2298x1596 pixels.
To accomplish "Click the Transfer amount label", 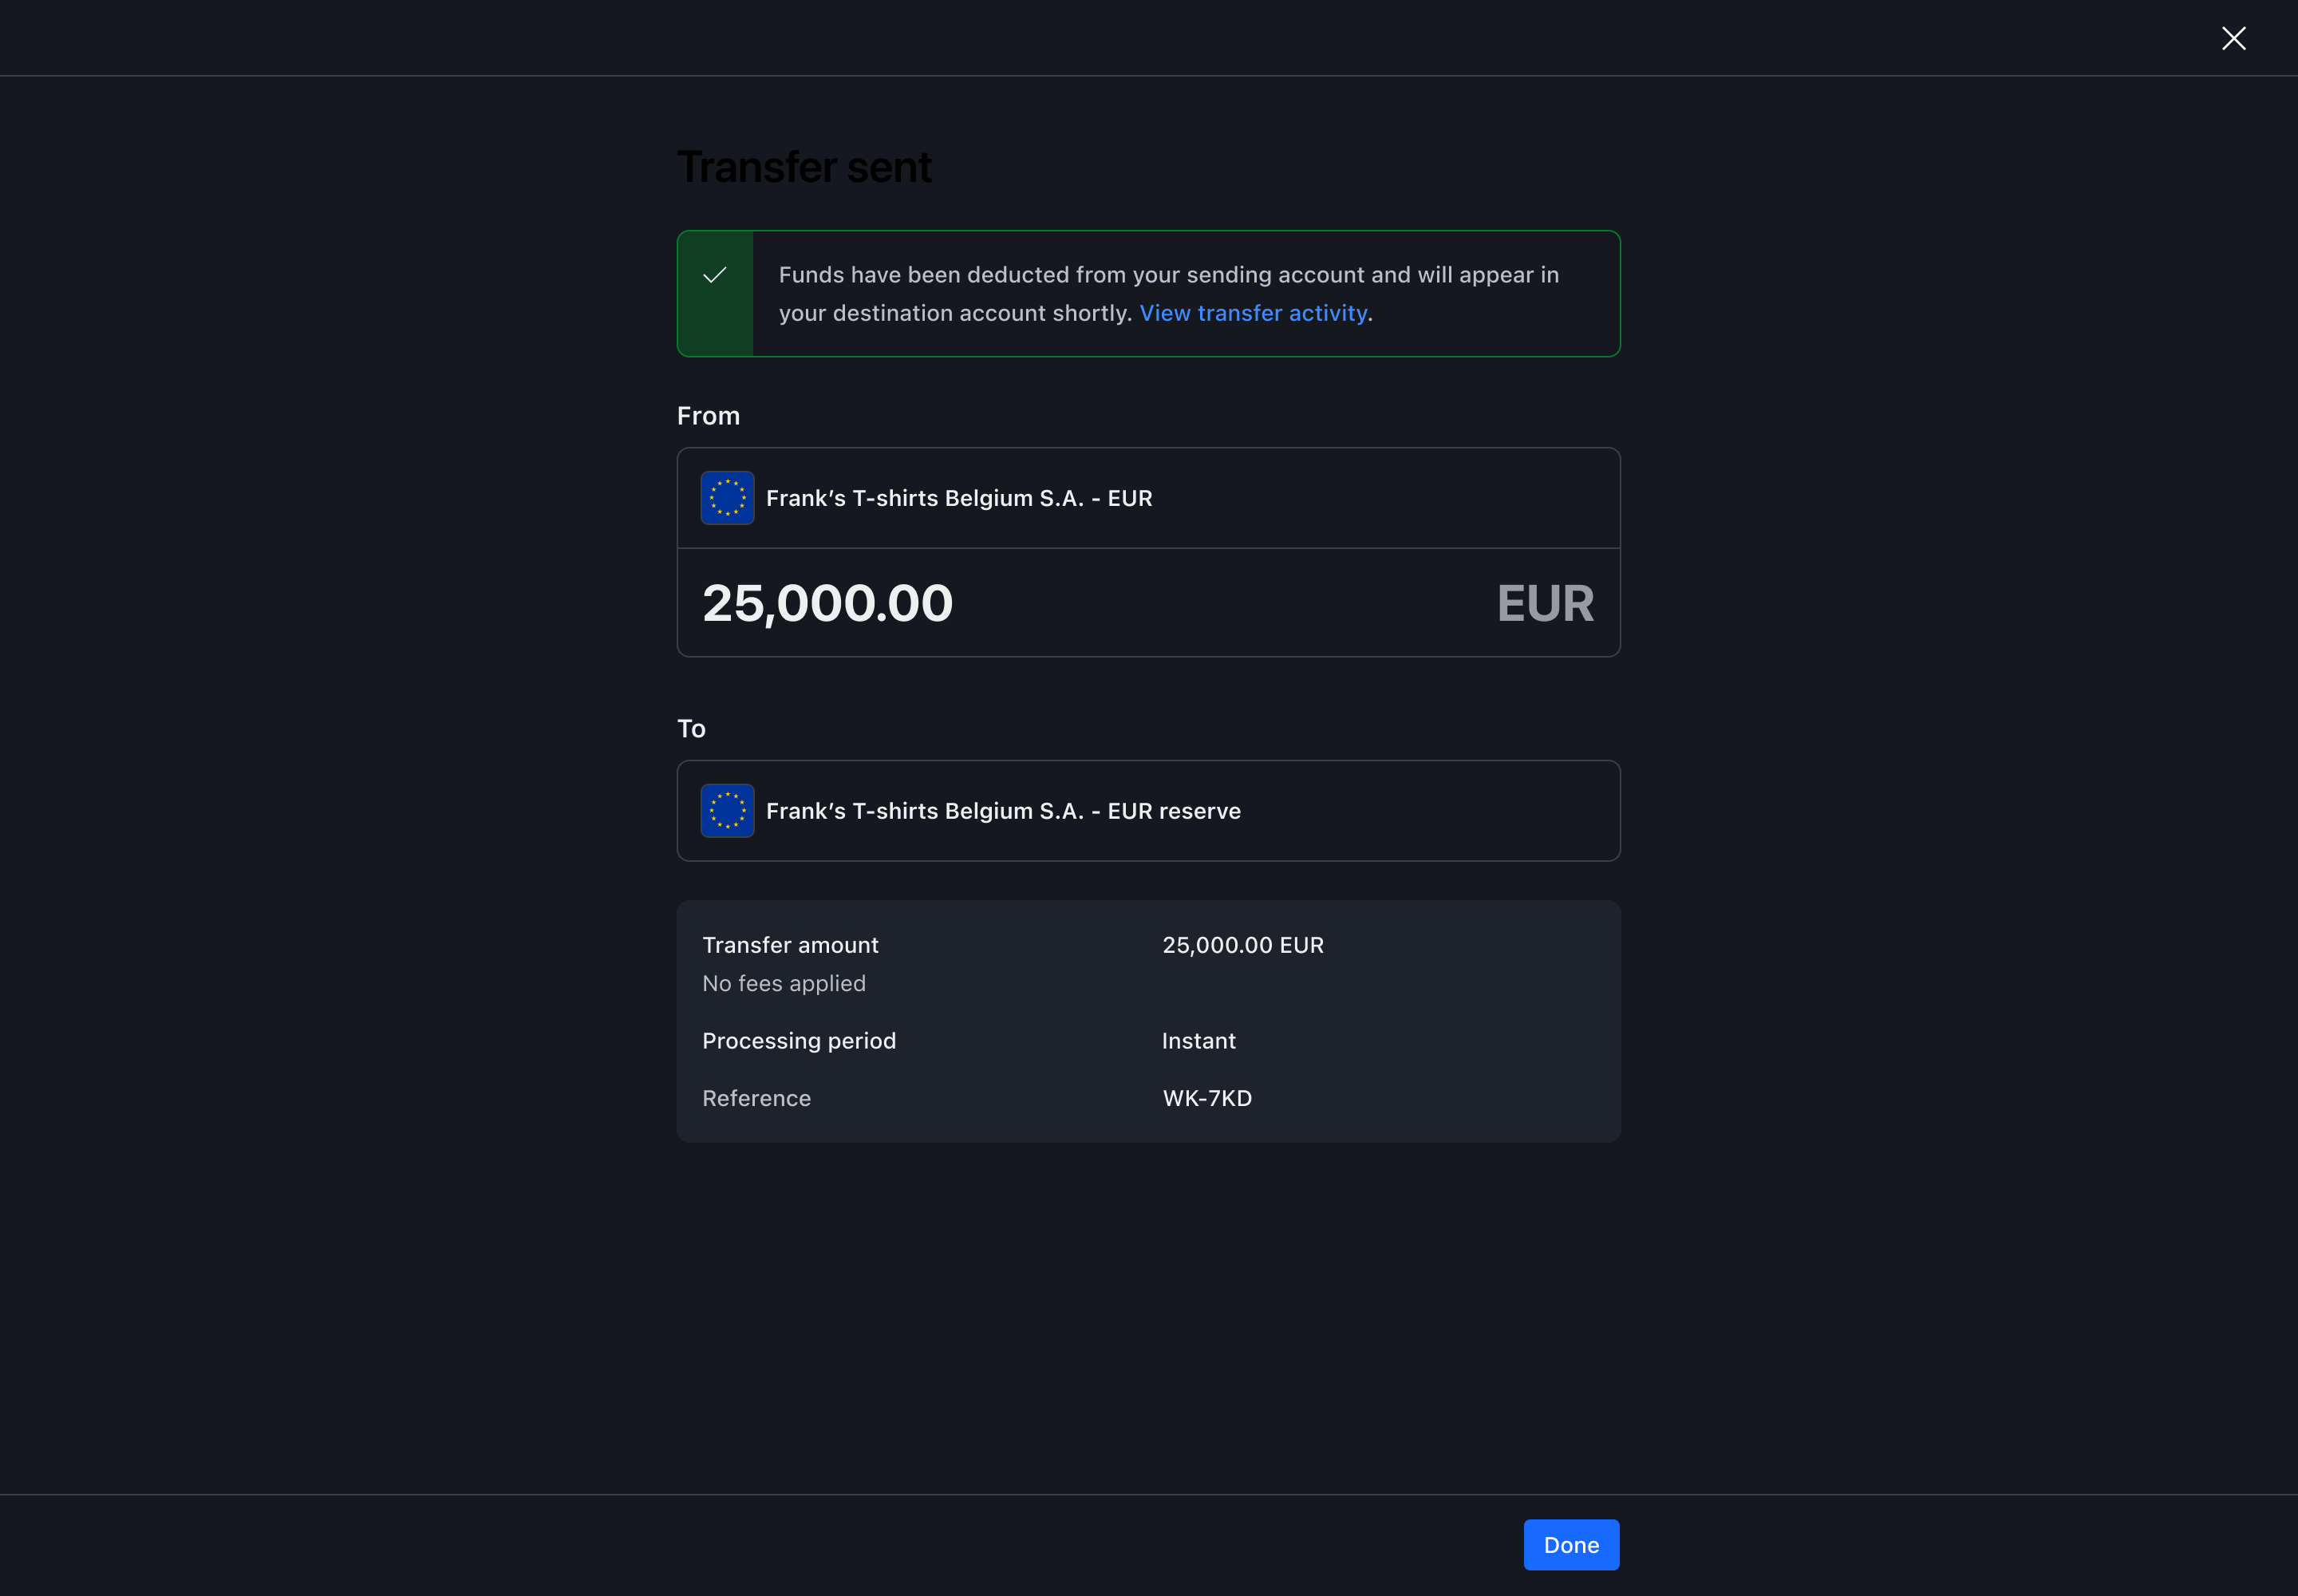I will tap(790, 945).
